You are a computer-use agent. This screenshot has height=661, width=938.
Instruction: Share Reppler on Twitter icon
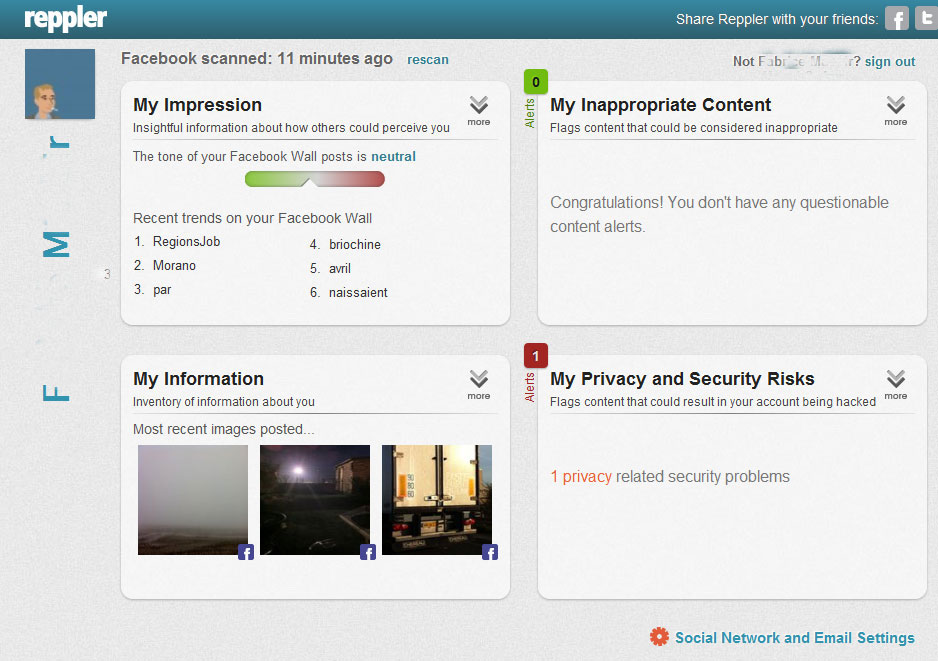tap(927, 18)
